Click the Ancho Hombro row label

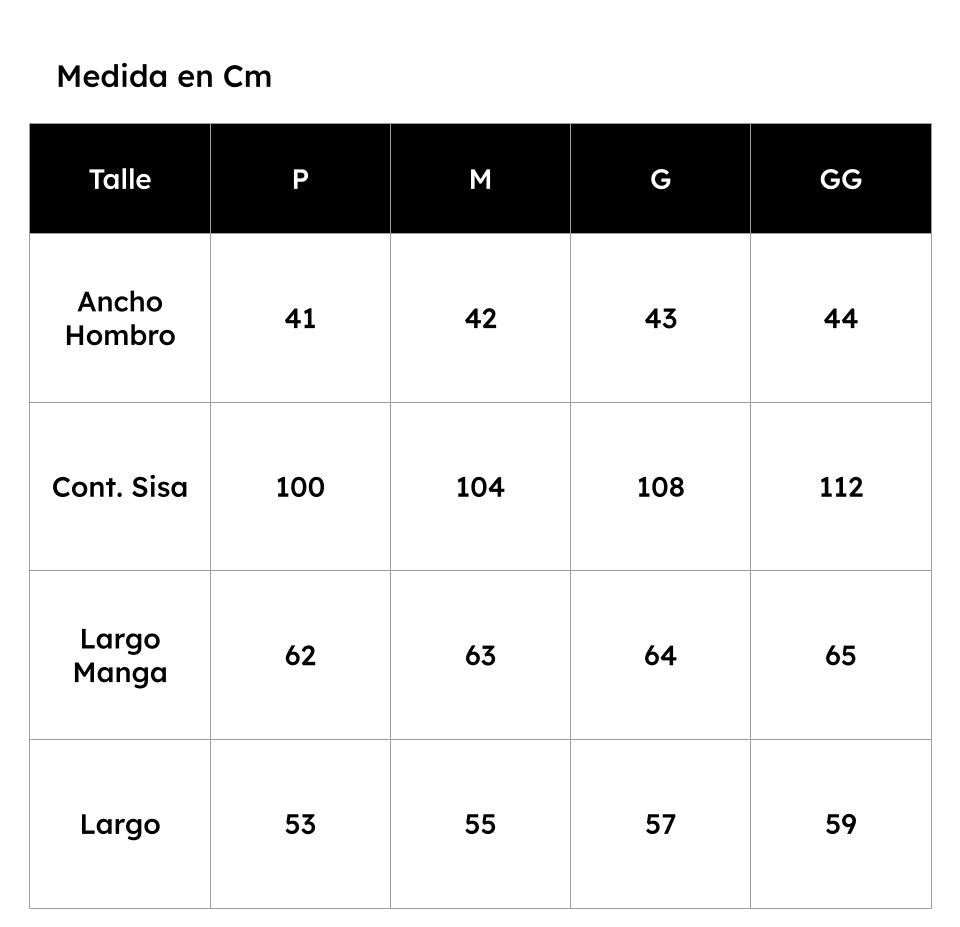120,318
